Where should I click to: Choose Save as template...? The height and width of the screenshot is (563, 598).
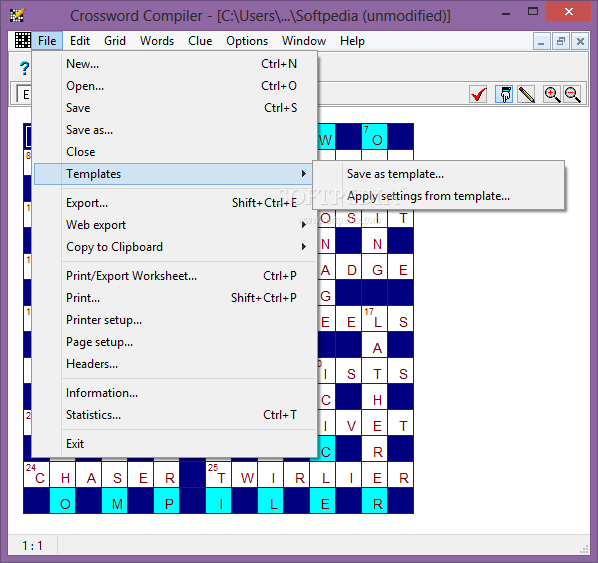439,174
